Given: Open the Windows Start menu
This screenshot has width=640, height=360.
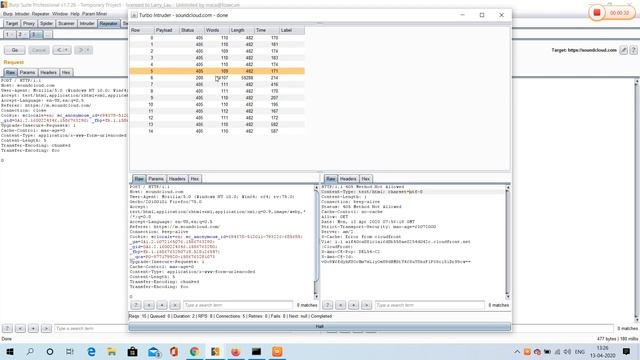Looking at the screenshot, I should click(x=9, y=351).
